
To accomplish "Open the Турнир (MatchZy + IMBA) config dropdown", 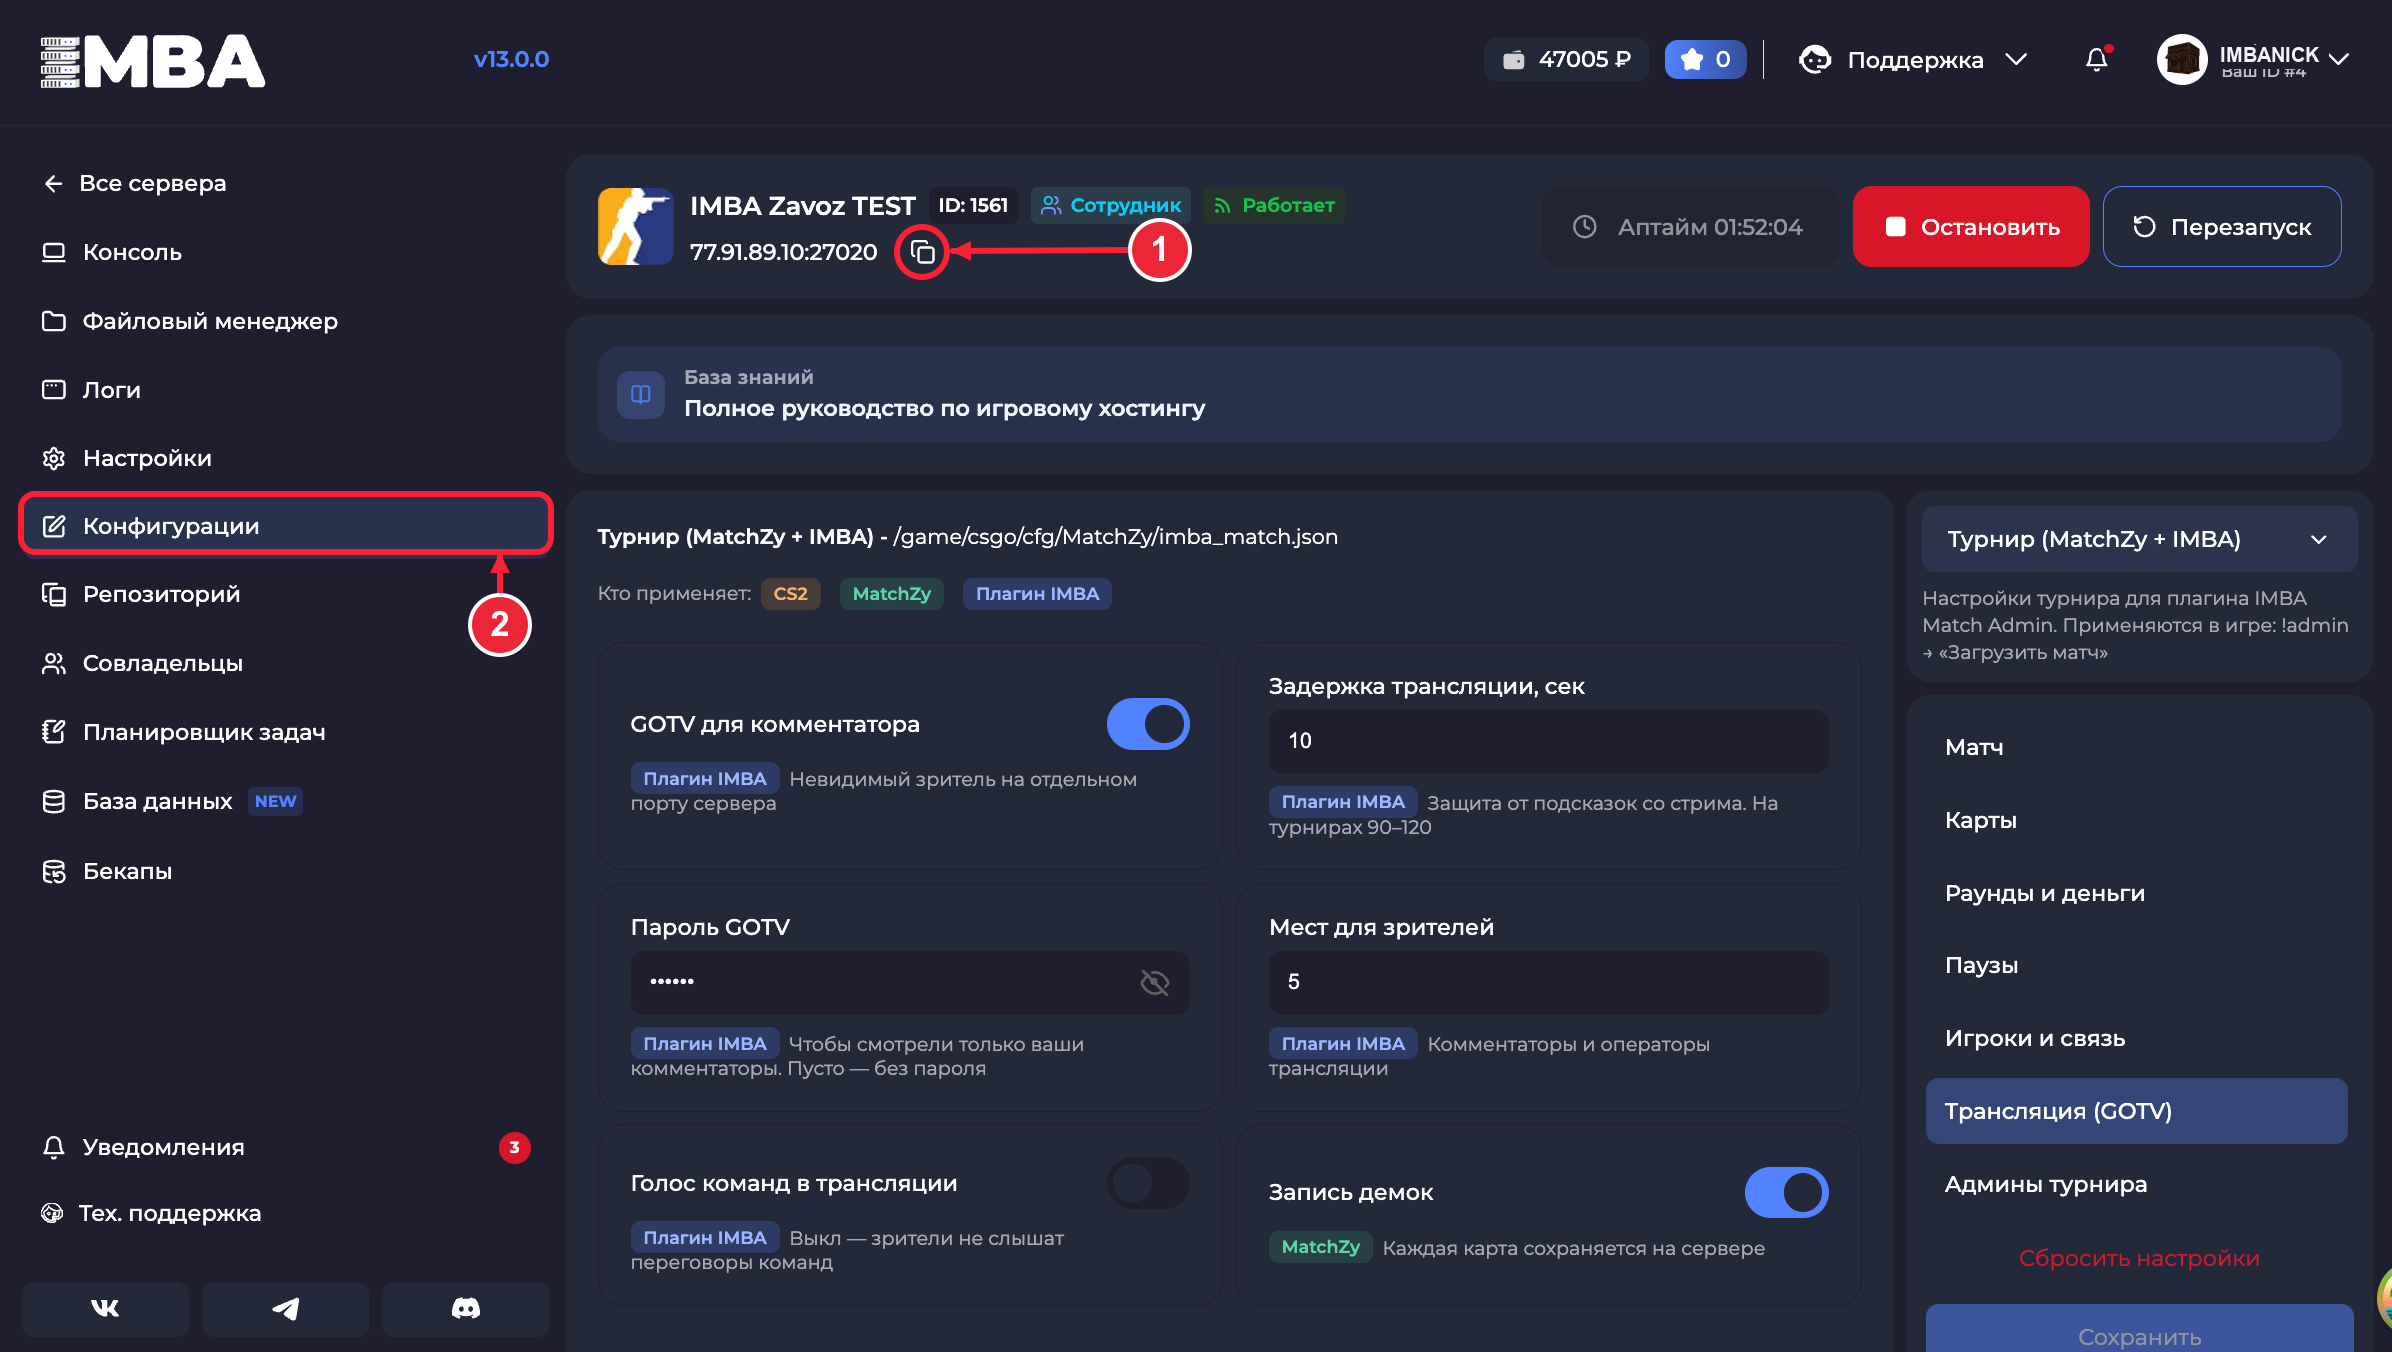I will click(2139, 539).
